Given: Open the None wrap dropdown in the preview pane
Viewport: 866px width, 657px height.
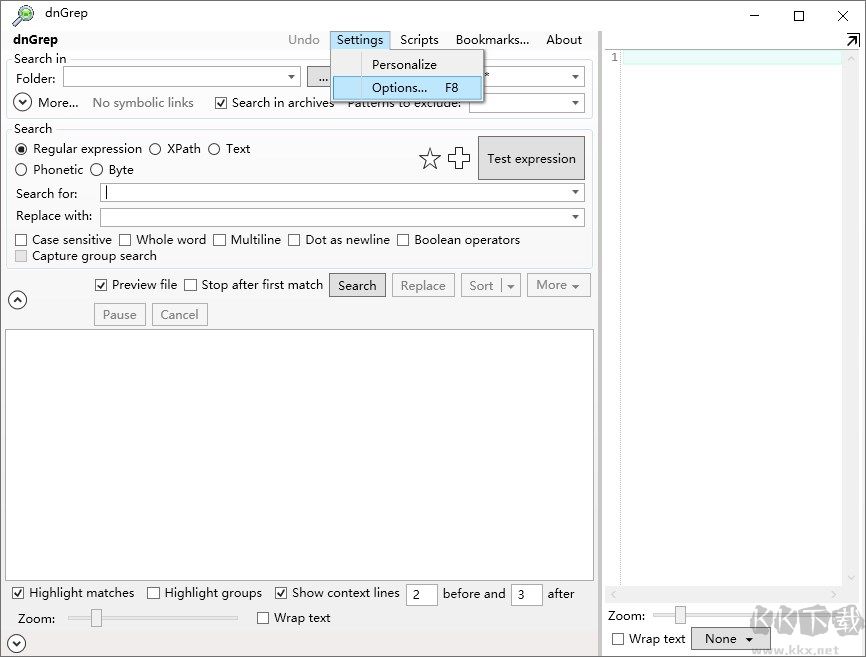Looking at the screenshot, I should click(x=731, y=638).
